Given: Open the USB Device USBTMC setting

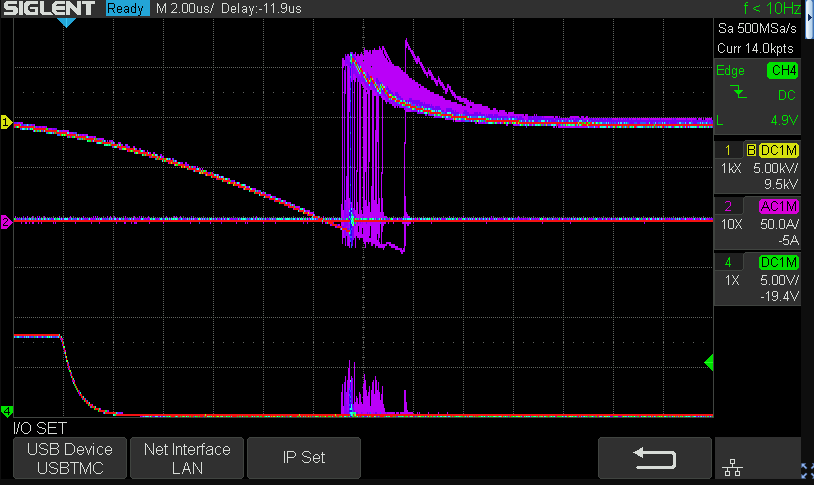Looking at the screenshot, I should pyautogui.click(x=70, y=458).
